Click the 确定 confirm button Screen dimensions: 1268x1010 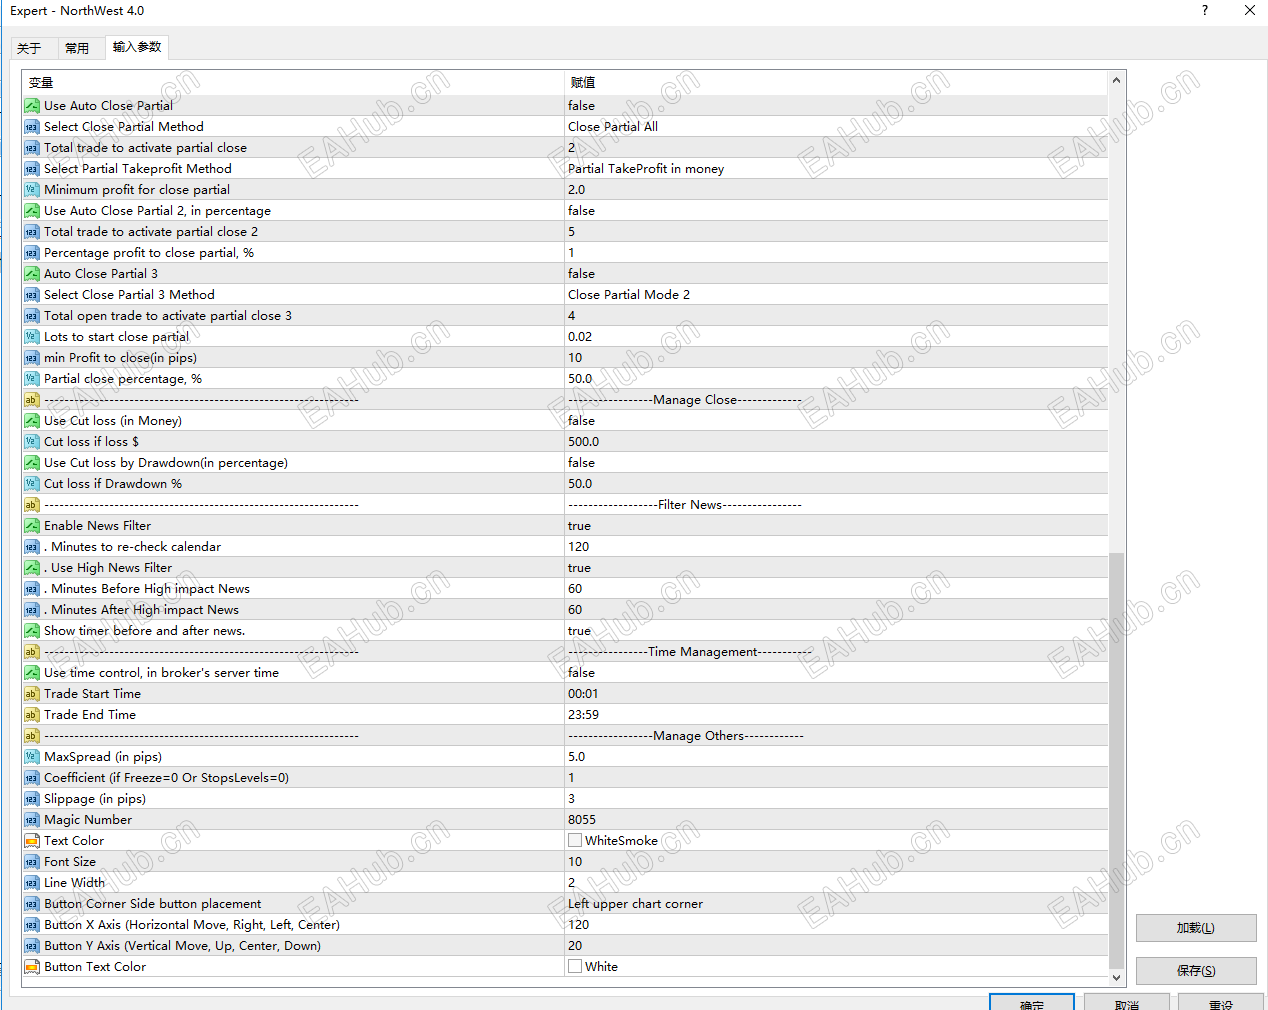tap(1032, 1002)
